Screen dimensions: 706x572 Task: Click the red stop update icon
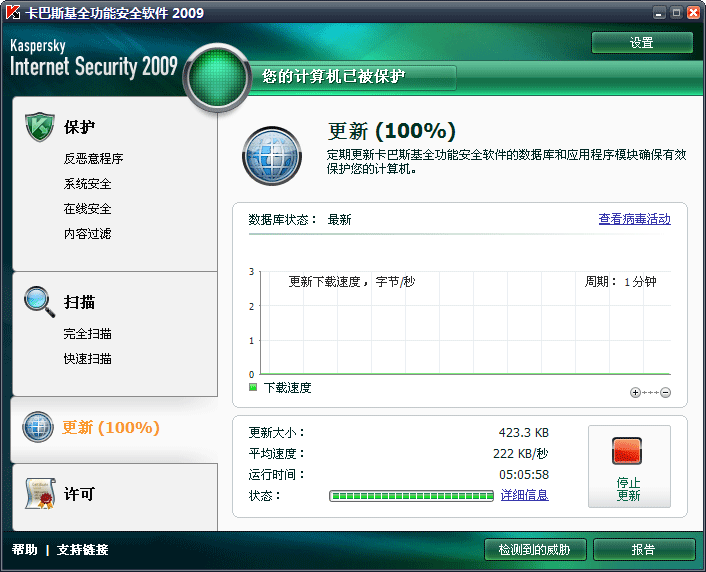[627, 451]
